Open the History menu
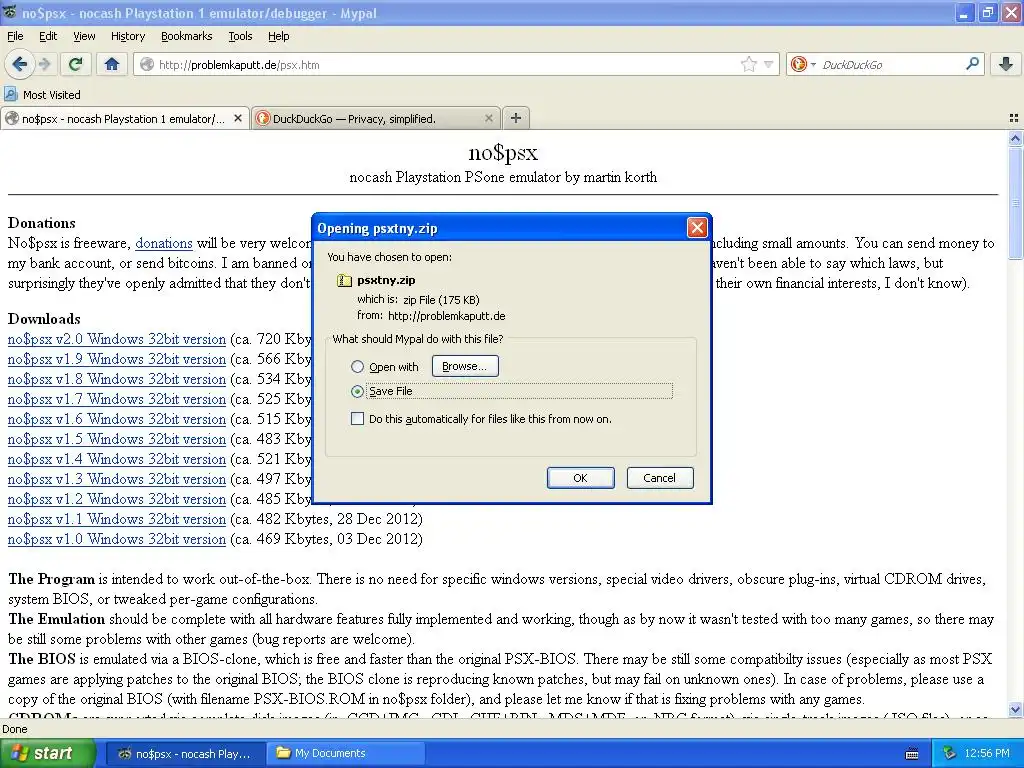 point(127,36)
